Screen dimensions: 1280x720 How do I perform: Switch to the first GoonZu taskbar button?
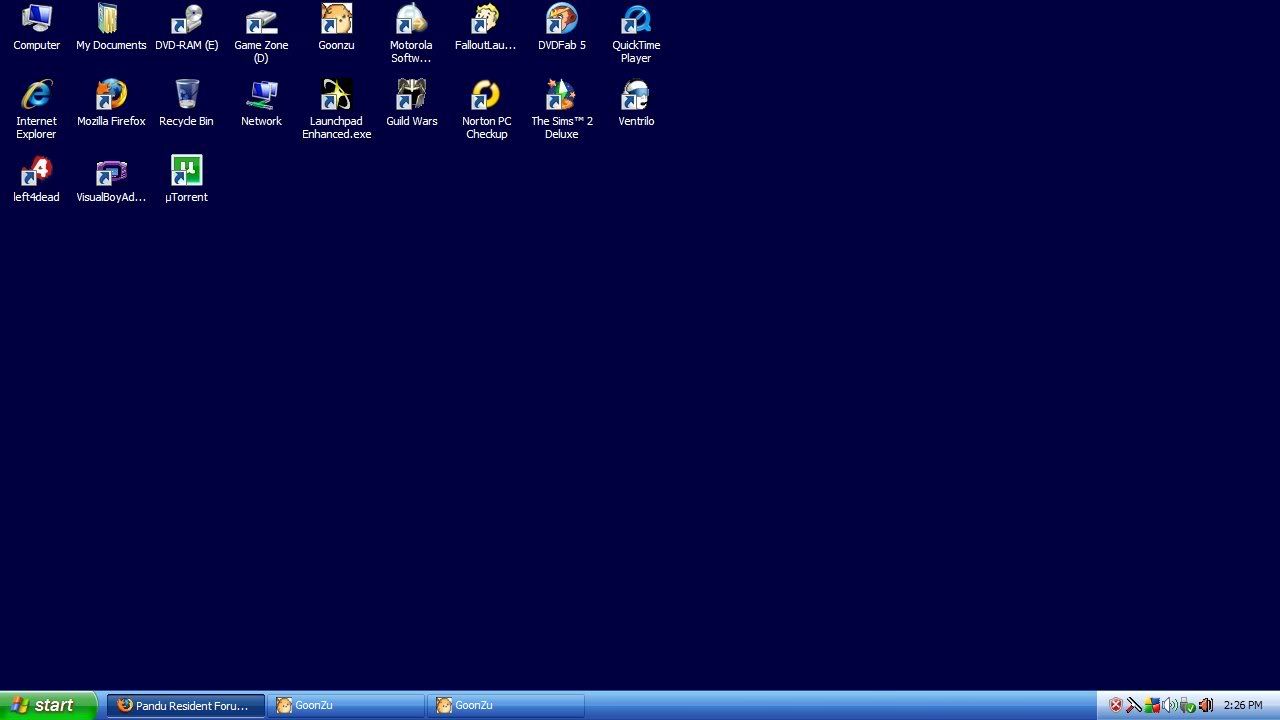coord(346,706)
